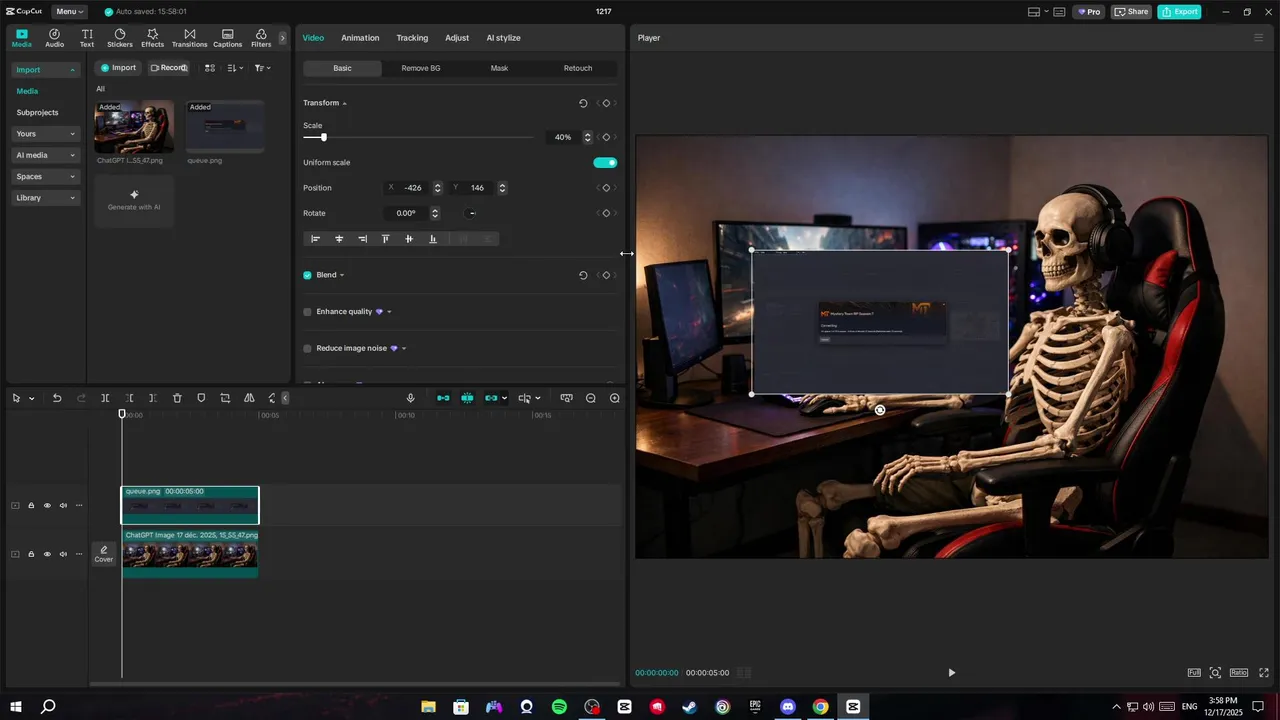
Task: Click the Cover edit button
Action: pyautogui.click(x=104, y=554)
